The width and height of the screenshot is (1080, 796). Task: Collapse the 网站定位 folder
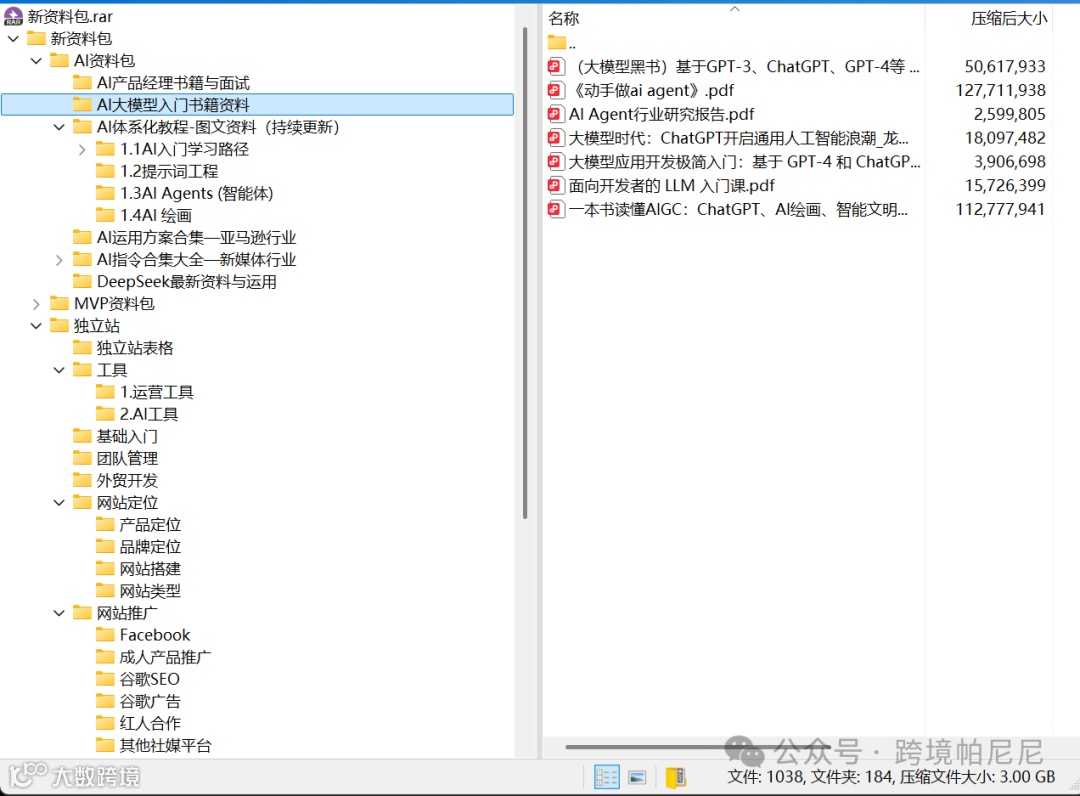point(59,503)
